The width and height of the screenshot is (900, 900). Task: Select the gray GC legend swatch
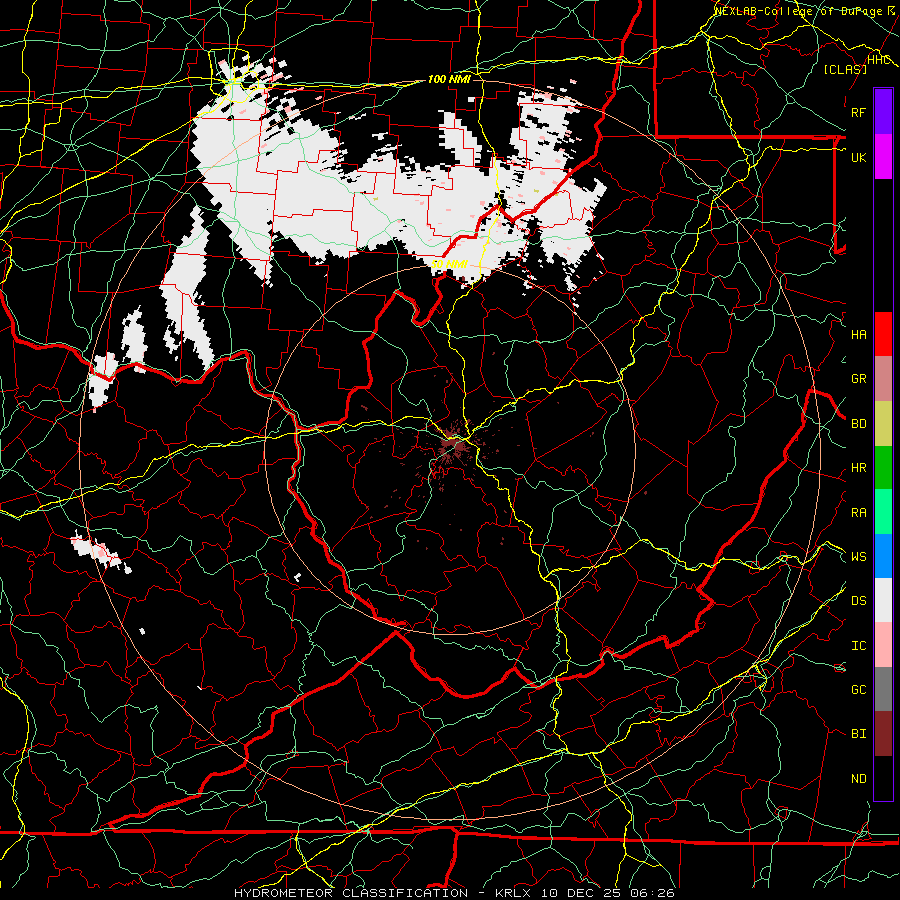click(x=883, y=689)
